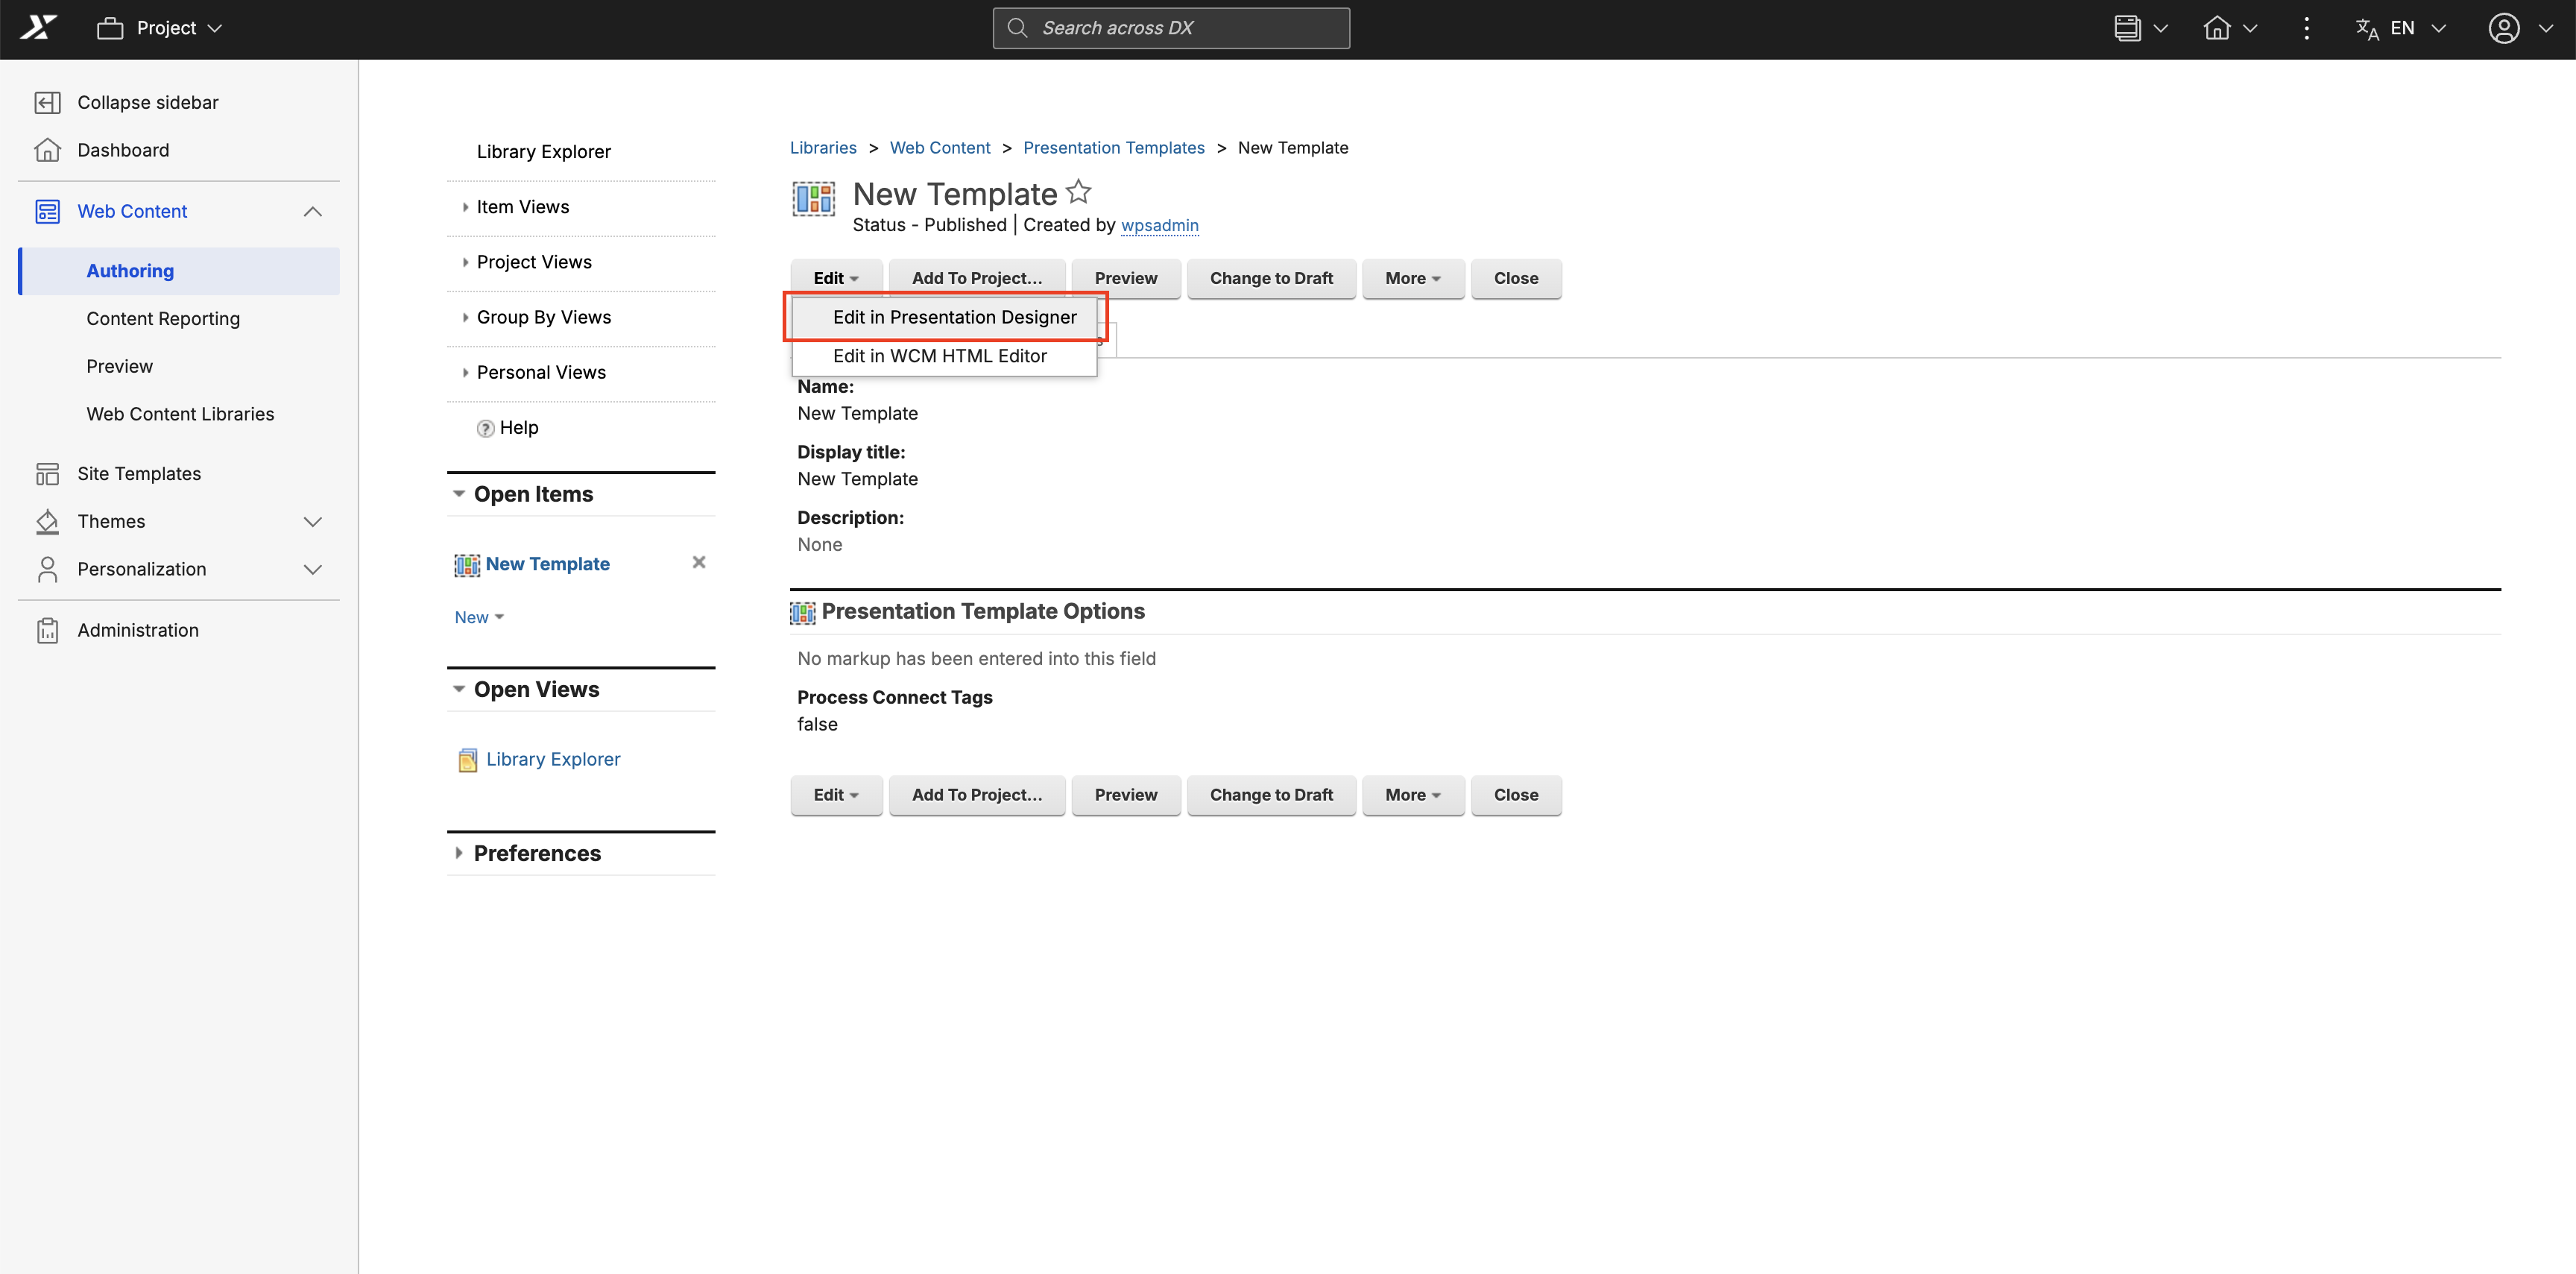Click the Personalization person icon
Screen dimensions: 2576x1274
pos(47,569)
